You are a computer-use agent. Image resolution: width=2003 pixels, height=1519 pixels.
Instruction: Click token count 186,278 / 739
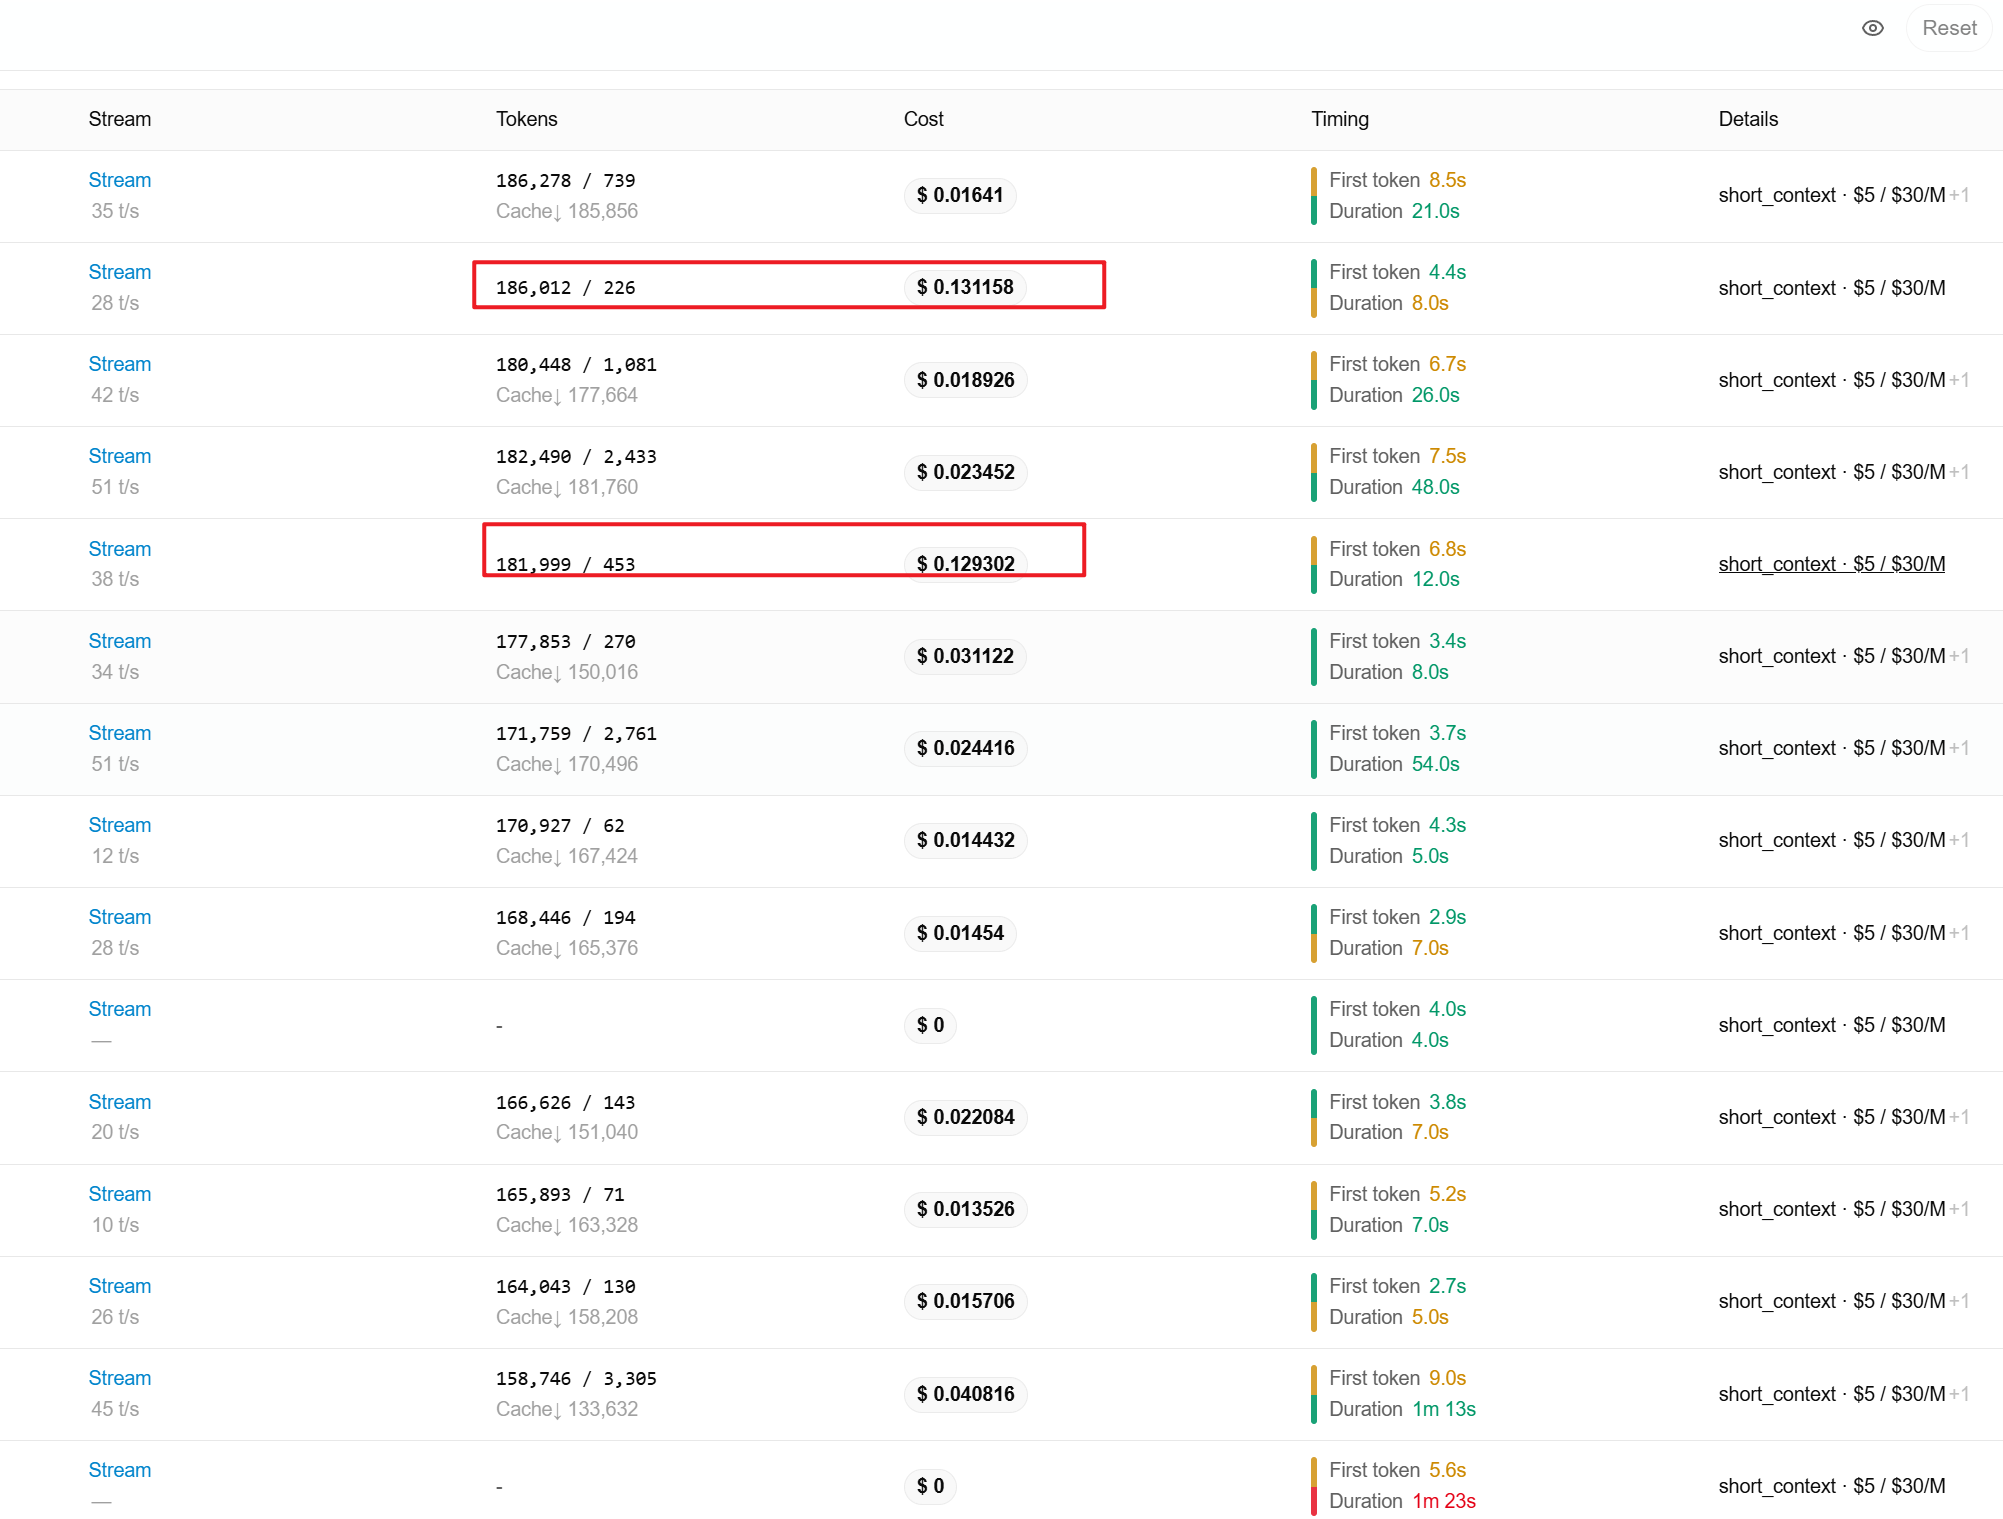click(x=566, y=181)
